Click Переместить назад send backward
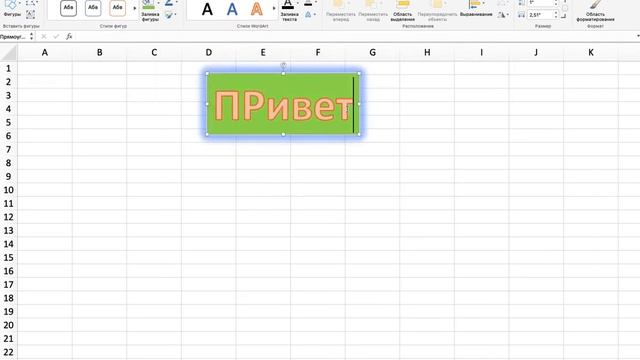The height and width of the screenshot is (360, 640). coord(373,11)
